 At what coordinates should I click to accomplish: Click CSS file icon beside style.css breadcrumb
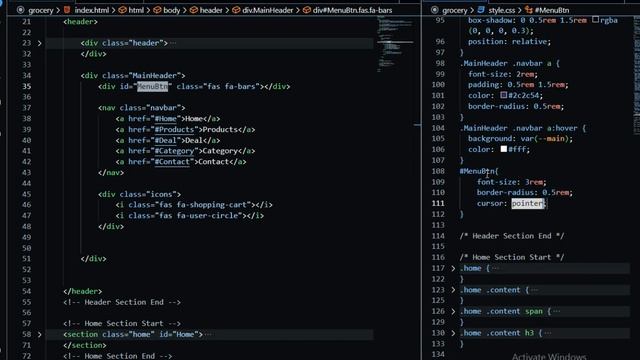point(481,10)
